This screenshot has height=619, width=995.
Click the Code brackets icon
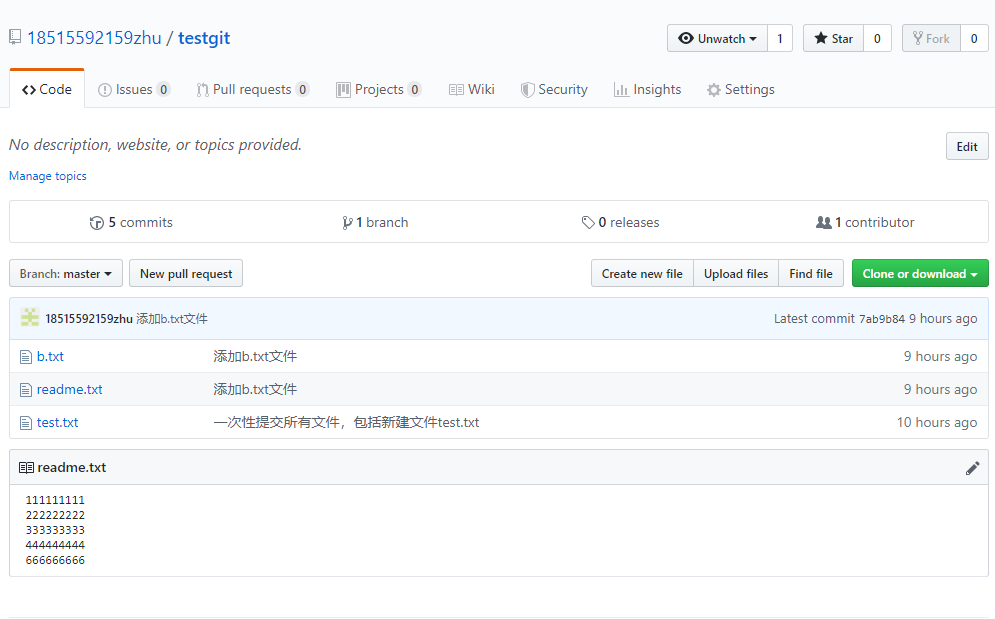pyautogui.click(x=29, y=90)
